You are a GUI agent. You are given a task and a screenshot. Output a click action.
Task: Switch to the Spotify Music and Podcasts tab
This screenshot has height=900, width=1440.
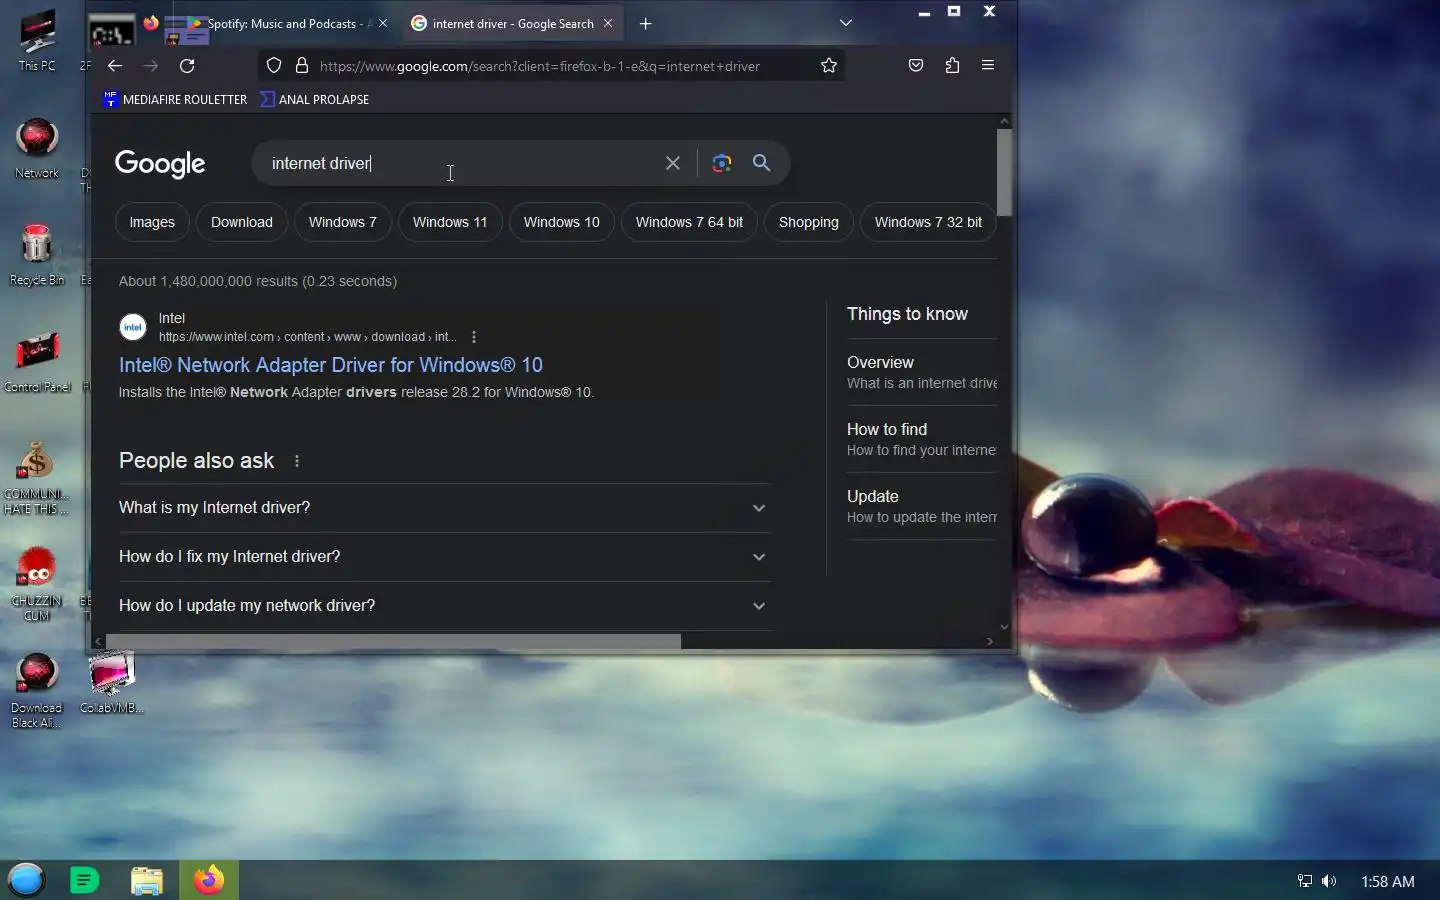tap(290, 23)
